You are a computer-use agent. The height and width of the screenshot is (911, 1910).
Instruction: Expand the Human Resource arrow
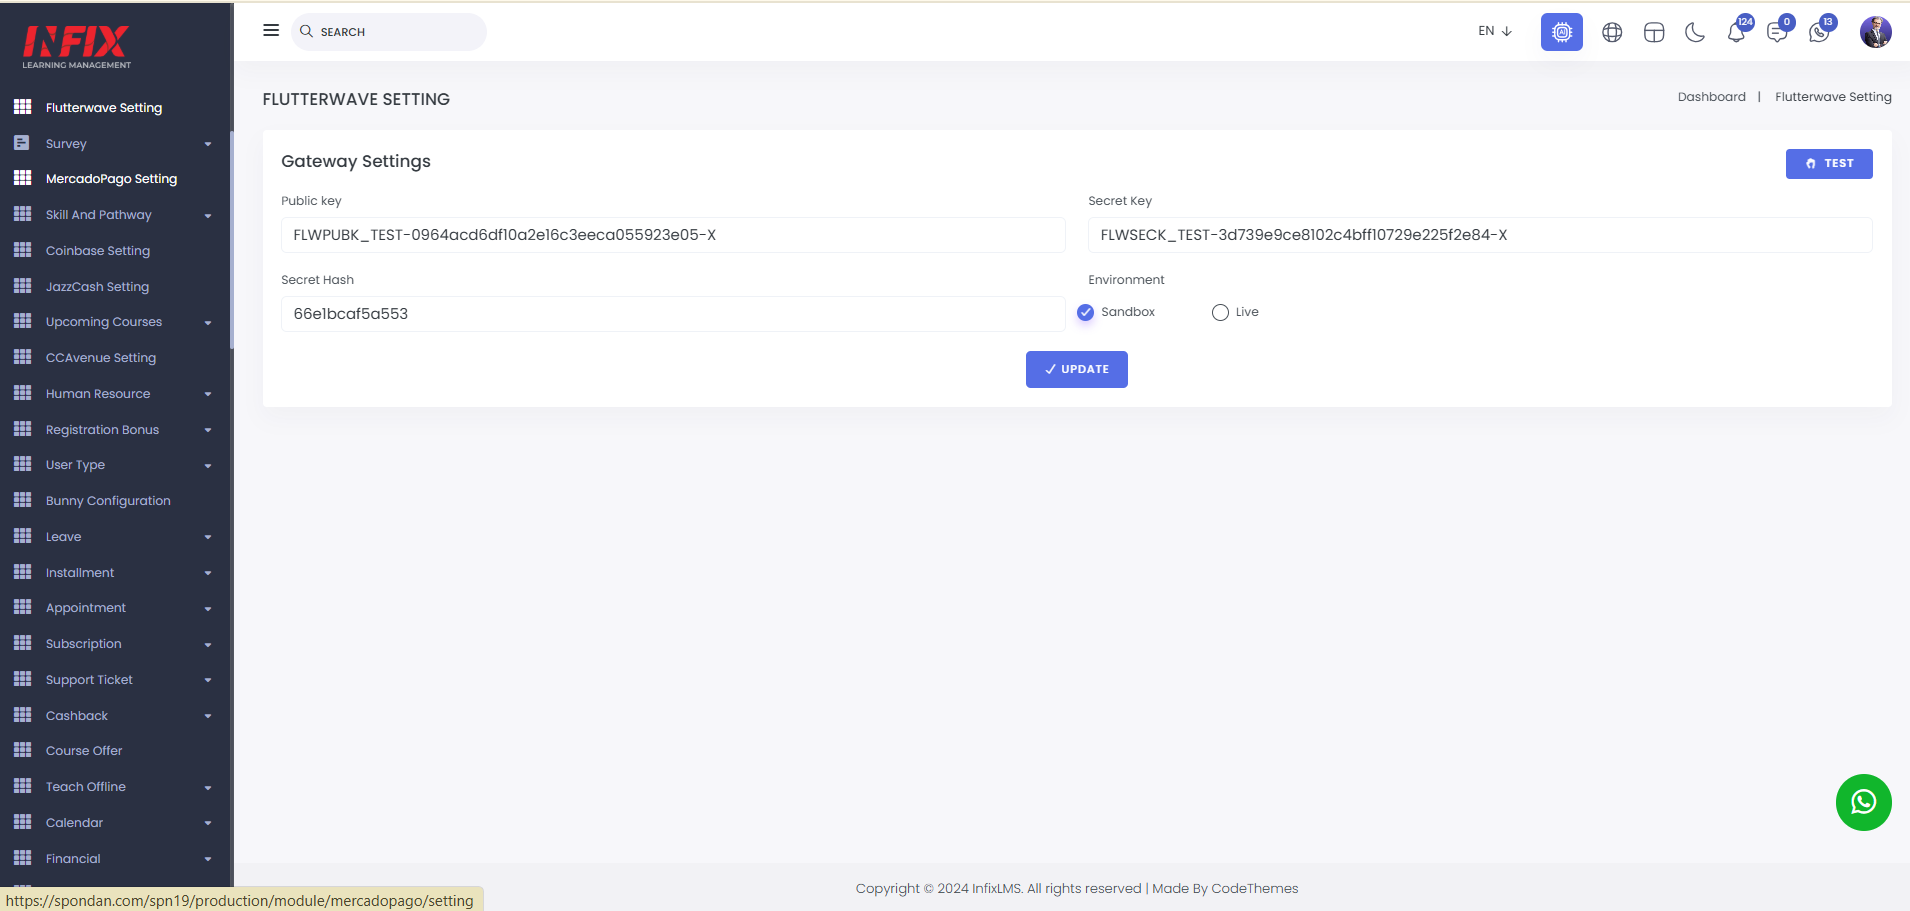208,394
